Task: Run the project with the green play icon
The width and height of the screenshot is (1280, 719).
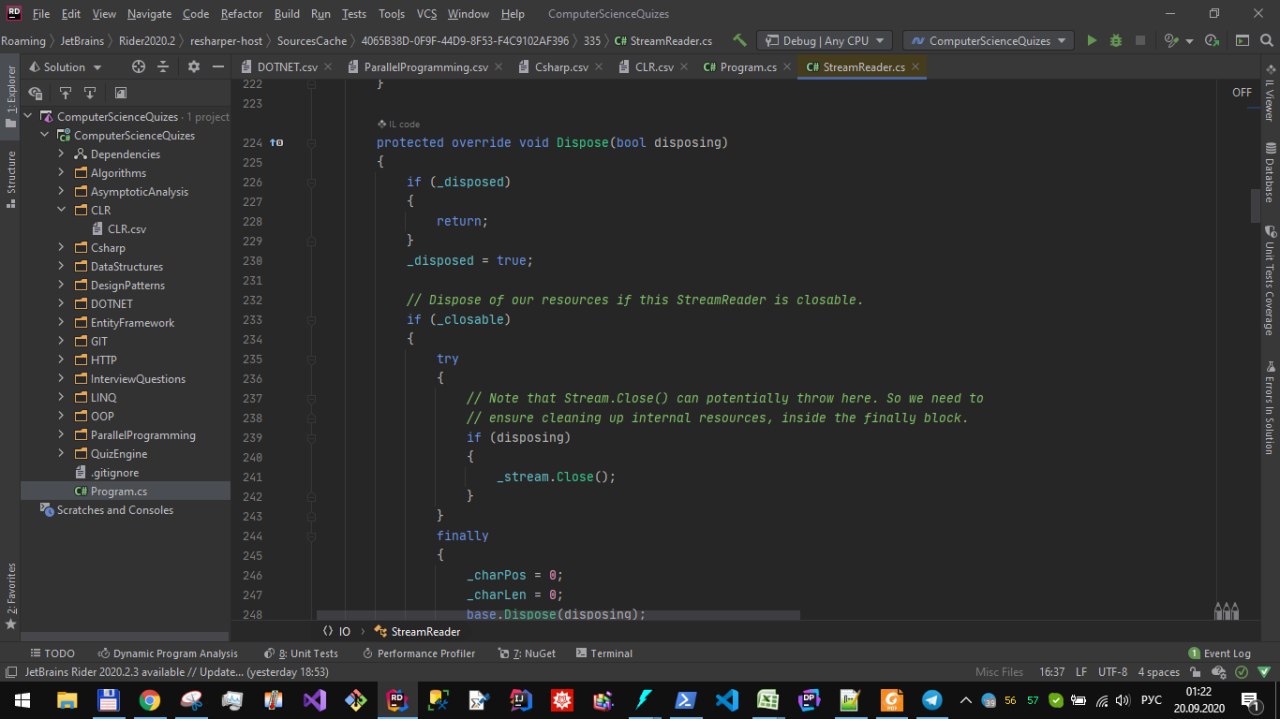Action: [1091, 41]
